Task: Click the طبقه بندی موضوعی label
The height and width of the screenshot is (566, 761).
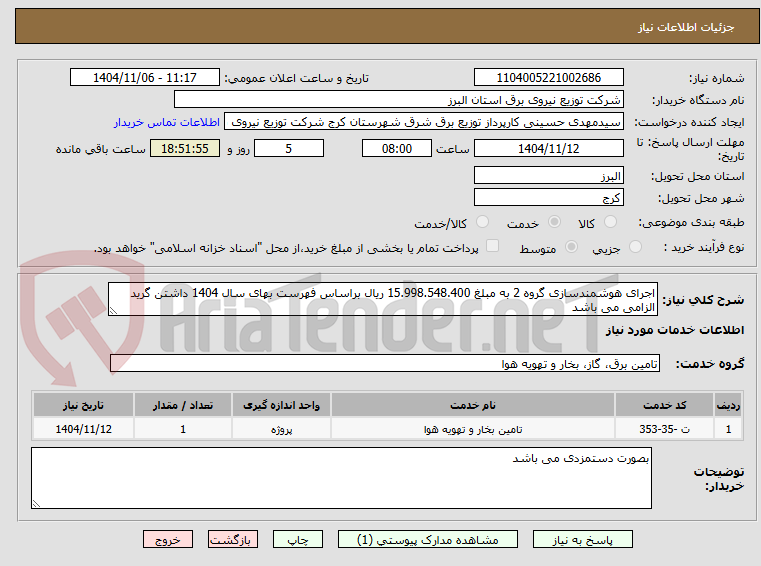Action: click(691, 222)
